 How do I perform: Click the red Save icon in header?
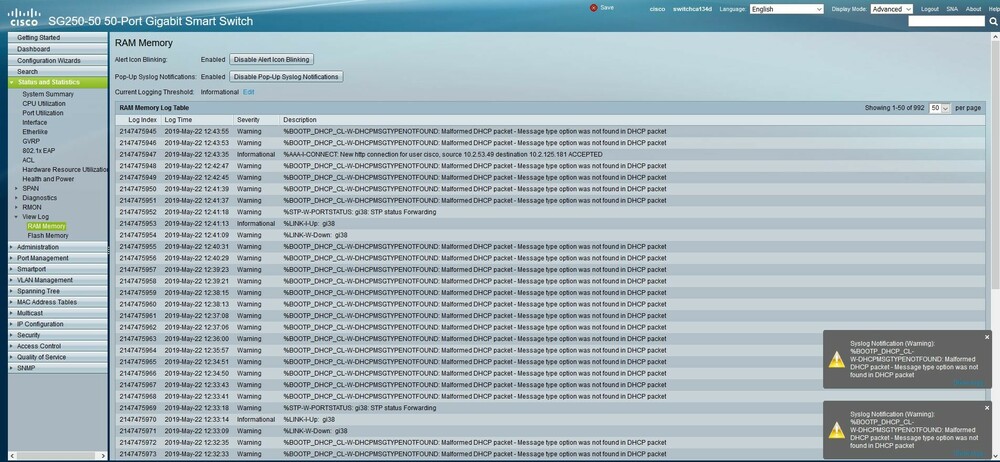point(594,7)
